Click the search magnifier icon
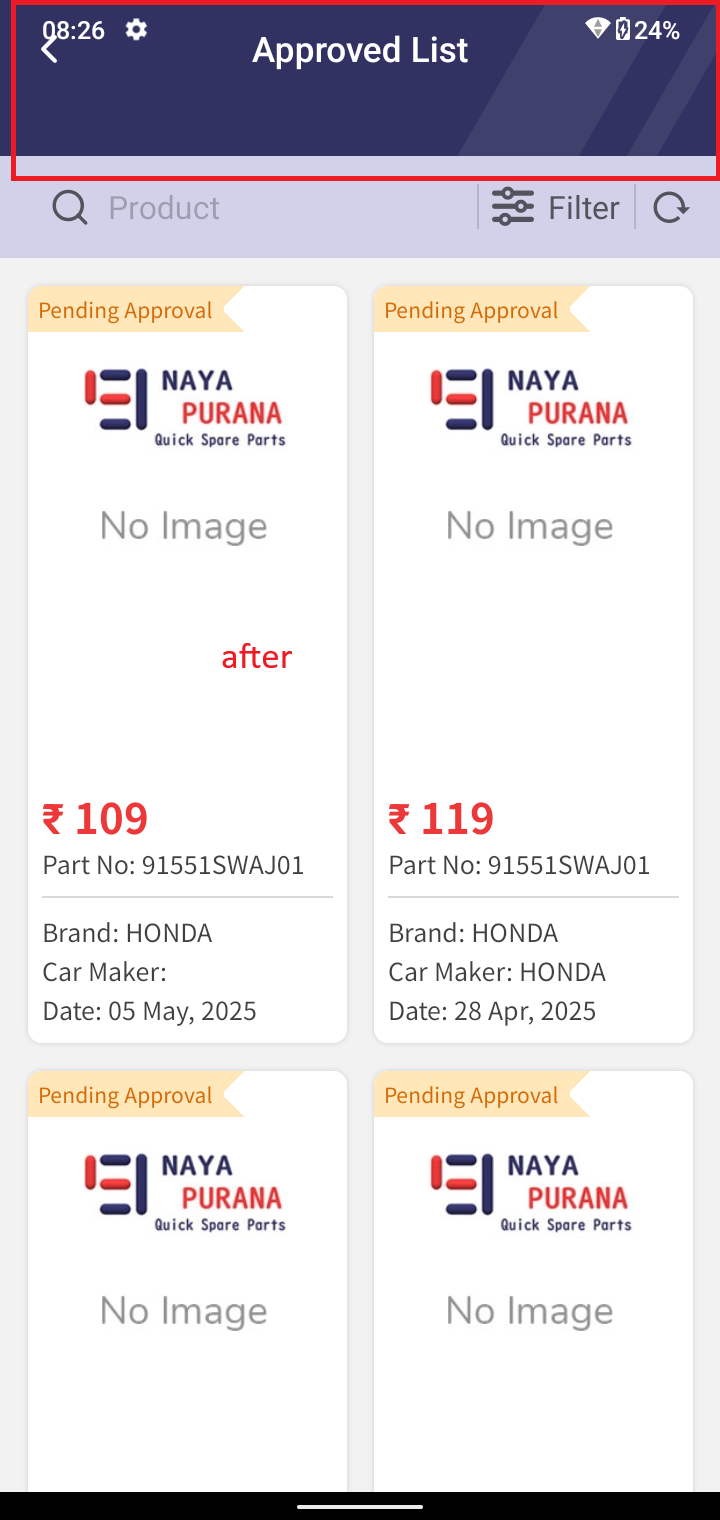The height and width of the screenshot is (1520, 720). (70, 208)
